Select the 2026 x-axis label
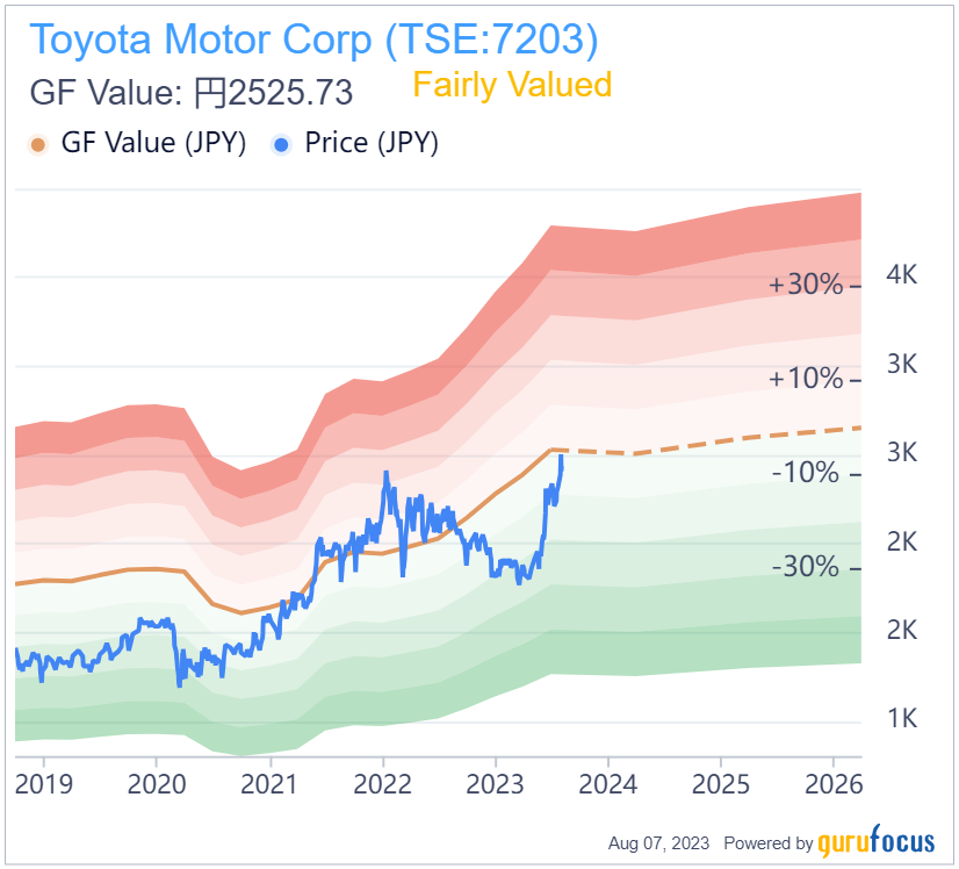 (836, 783)
